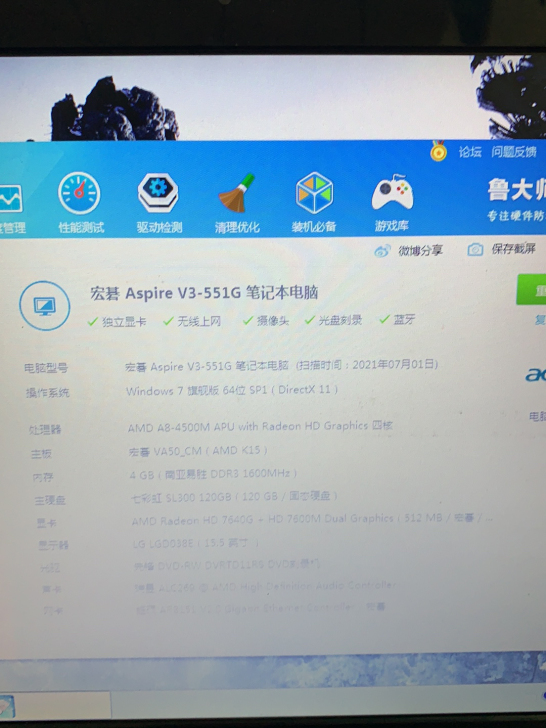Viewport: 546px width, 728px height.
Task: Click the 主板 row label
Action: click(41, 454)
